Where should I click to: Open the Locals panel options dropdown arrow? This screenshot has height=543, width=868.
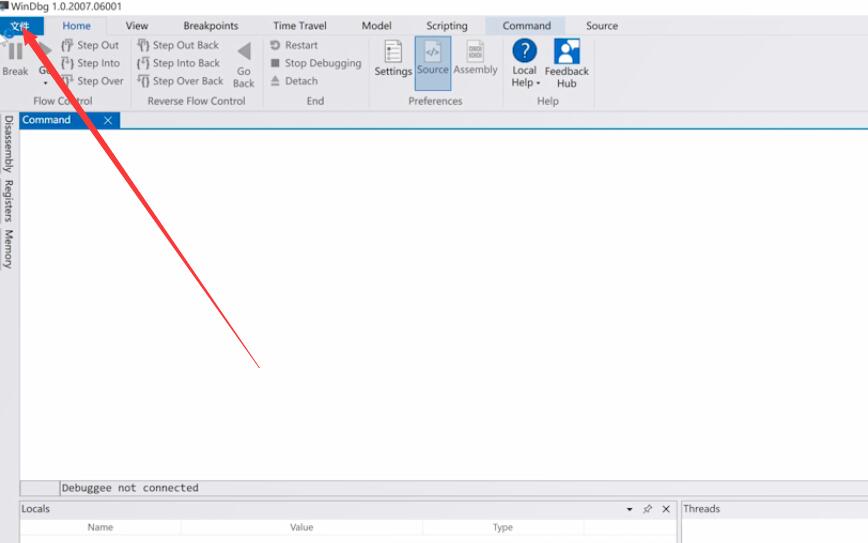629,509
